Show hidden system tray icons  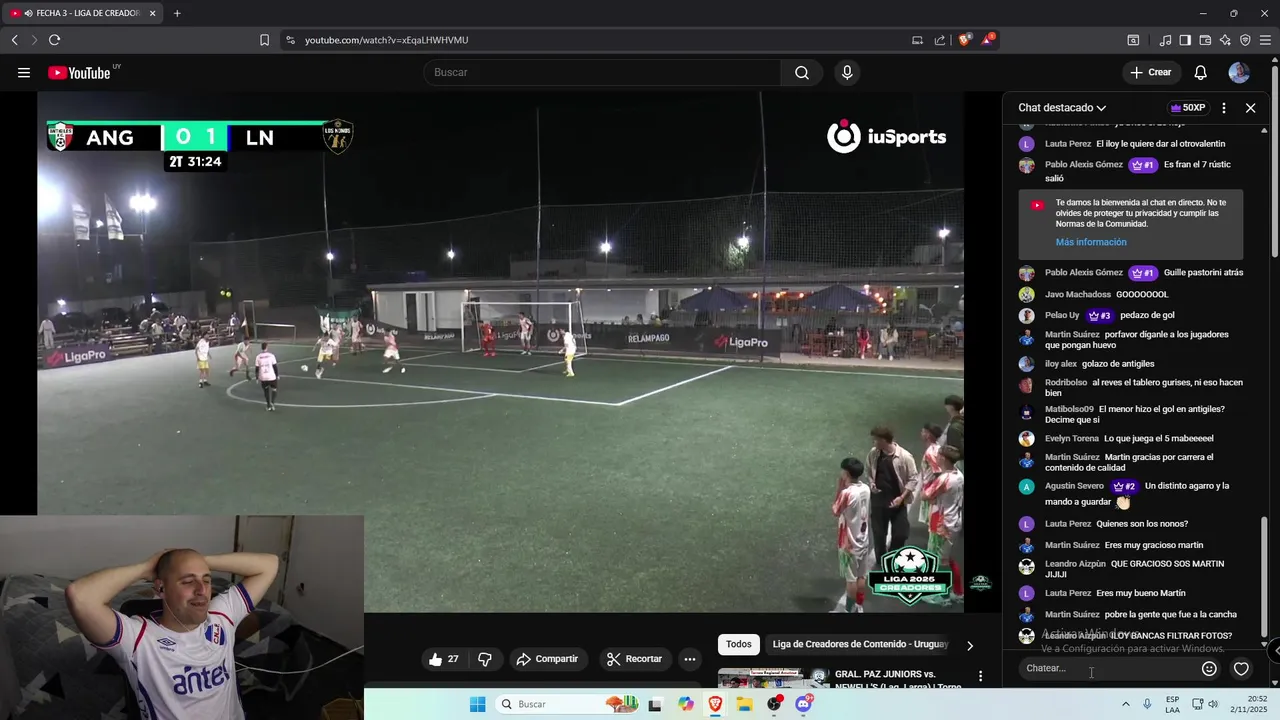pyautogui.click(x=1126, y=704)
